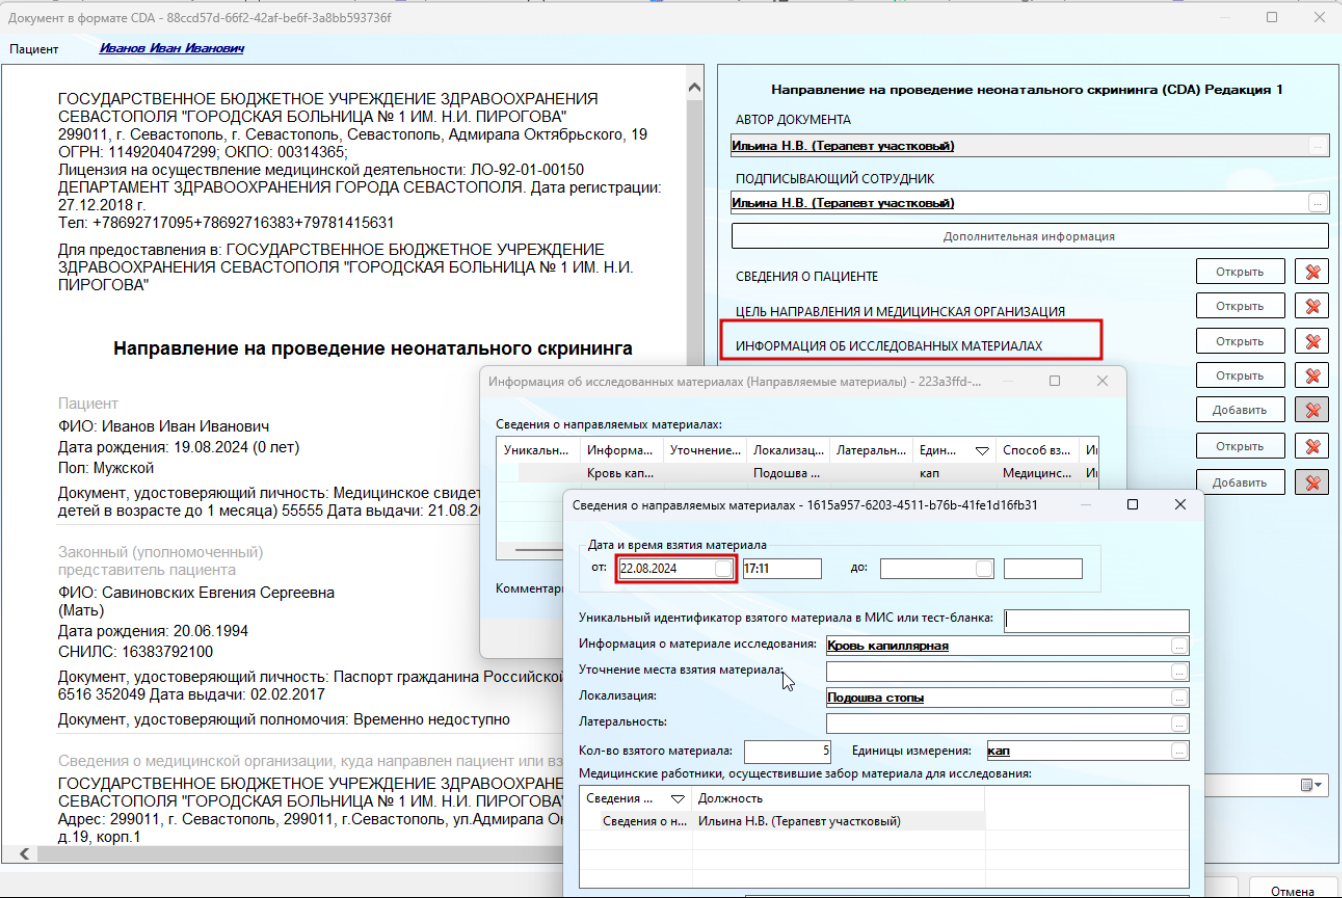Screen dimensions: 1342x898
Task: Toggle the checkbox inside the 'до' date field
Action: click(x=984, y=569)
